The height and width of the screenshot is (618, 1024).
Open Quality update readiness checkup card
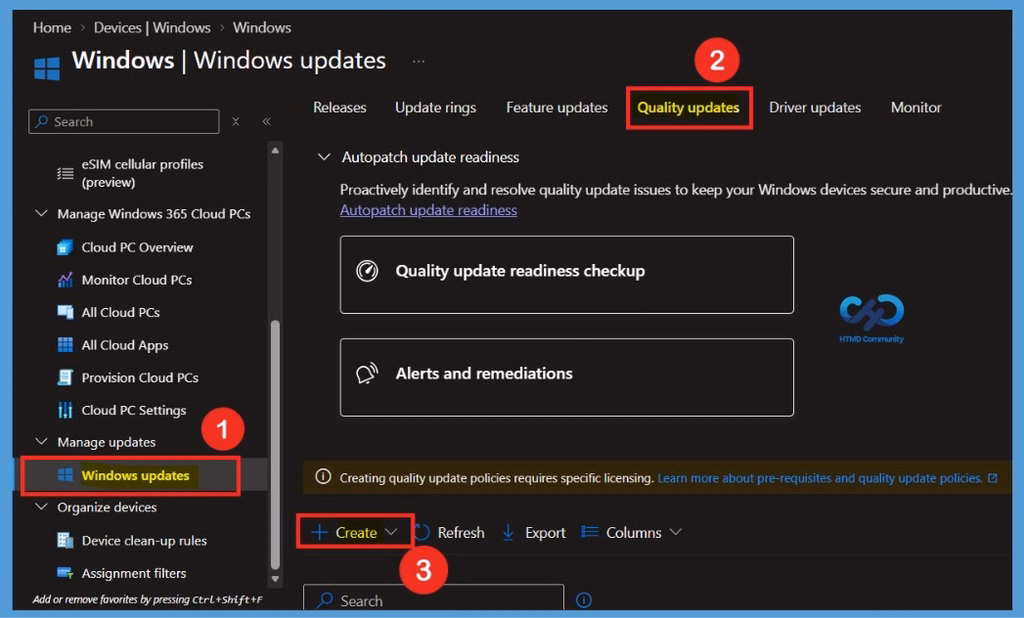567,274
